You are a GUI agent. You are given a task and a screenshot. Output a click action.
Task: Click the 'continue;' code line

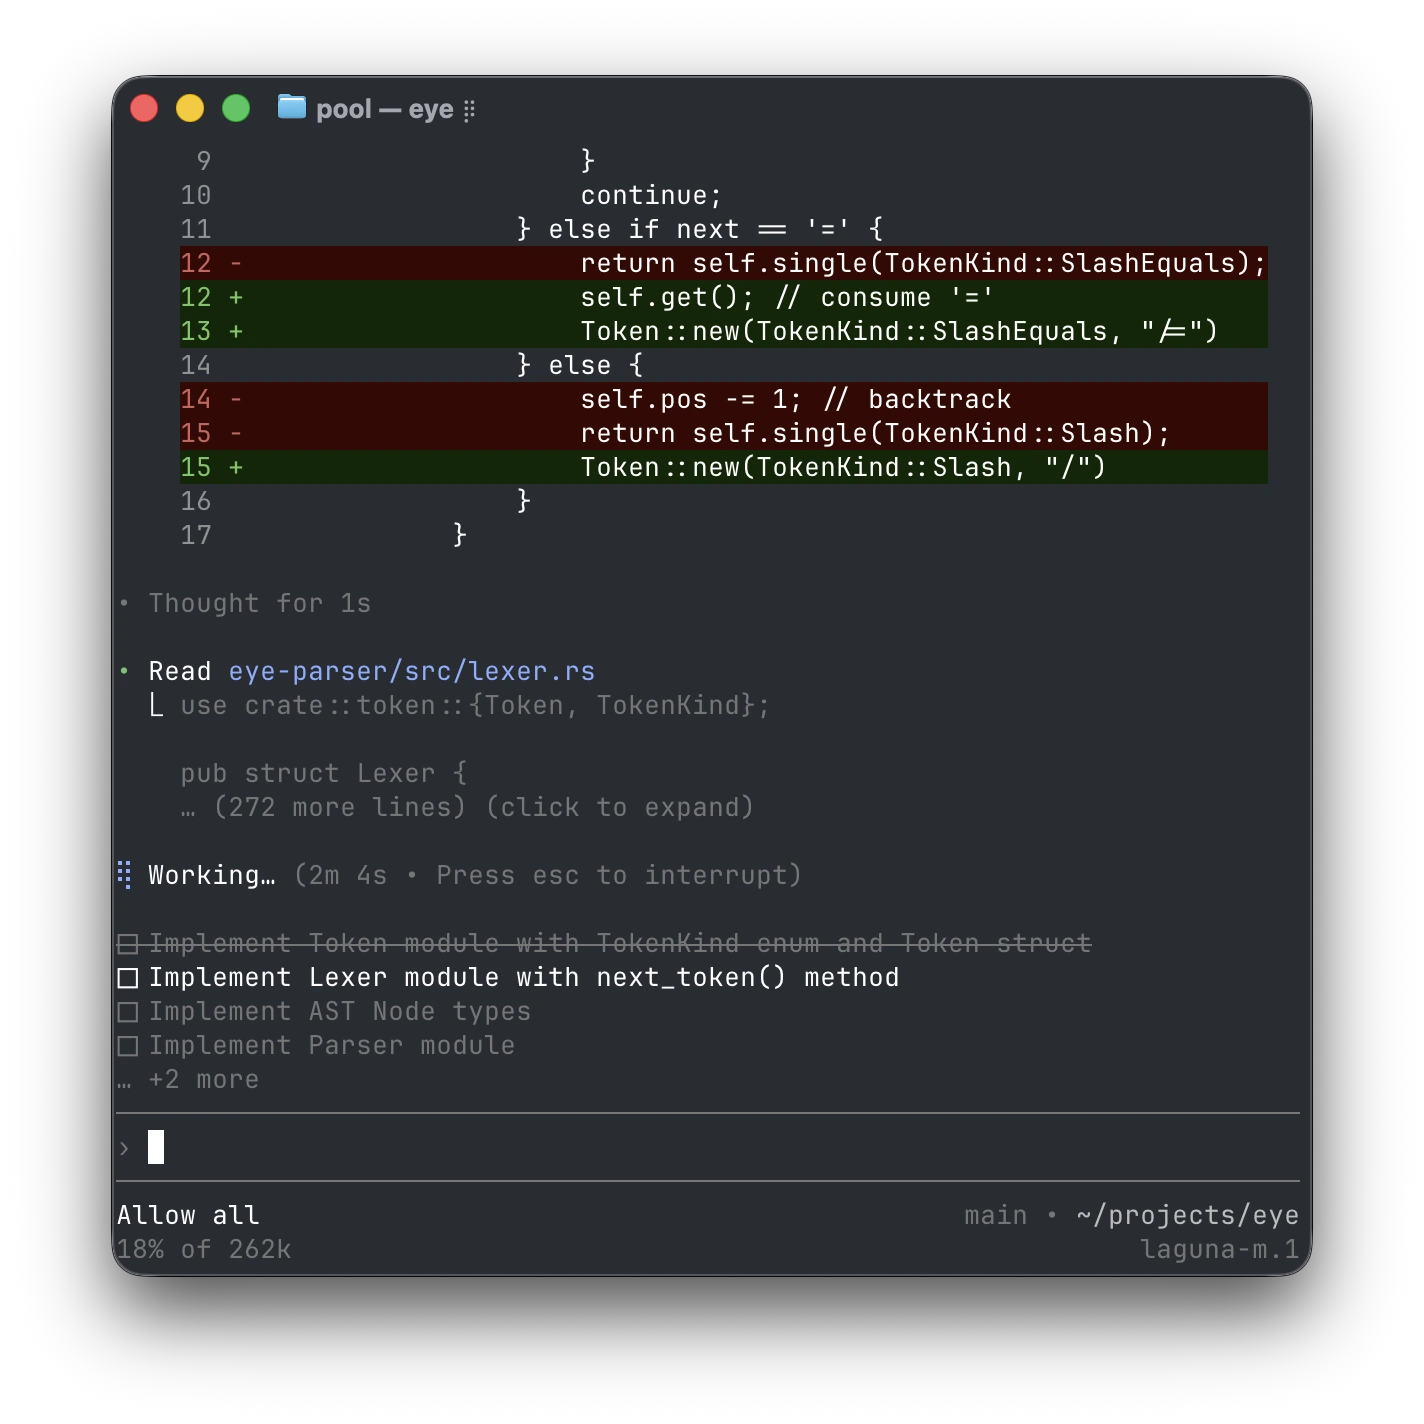pyautogui.click(x=651, y=195)
